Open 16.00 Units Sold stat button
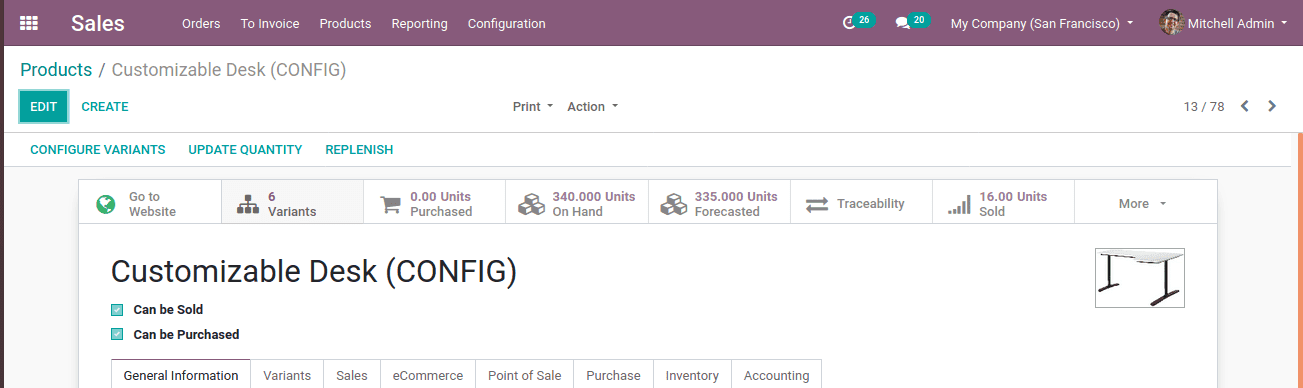Screen dimensions: 1303x388 tap(1003, 203)
